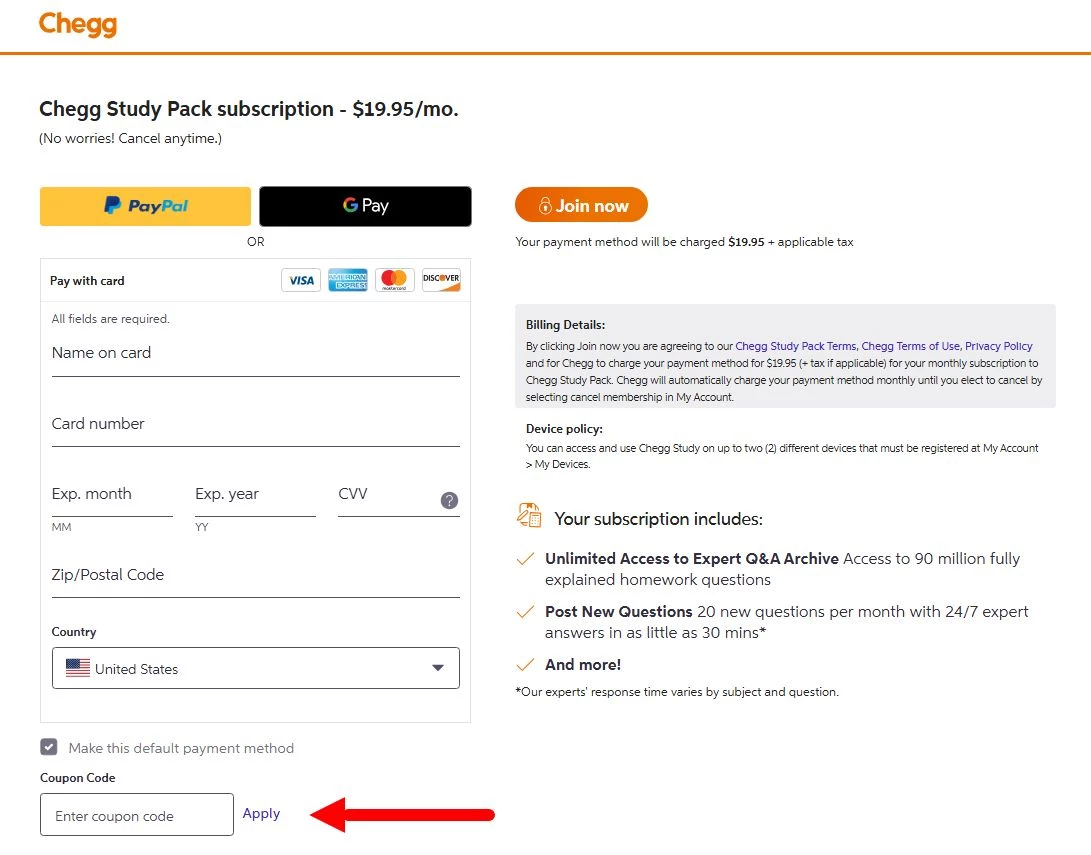
Task: Apply the coupon code
Action: (261, 813)
